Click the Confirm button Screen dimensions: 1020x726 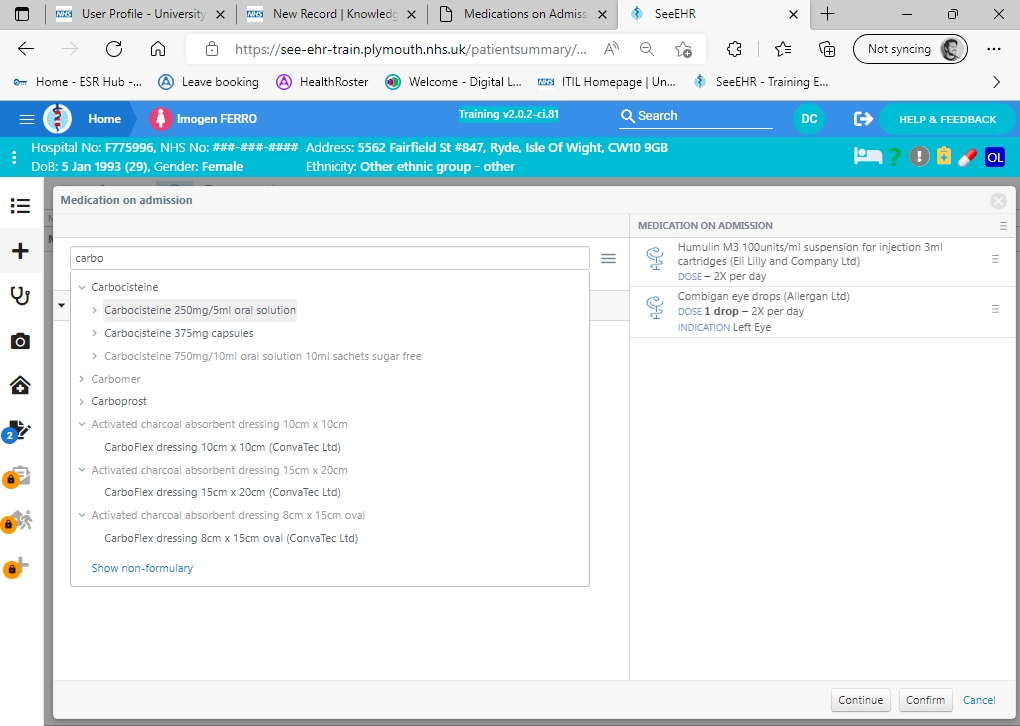coord(925,700)
